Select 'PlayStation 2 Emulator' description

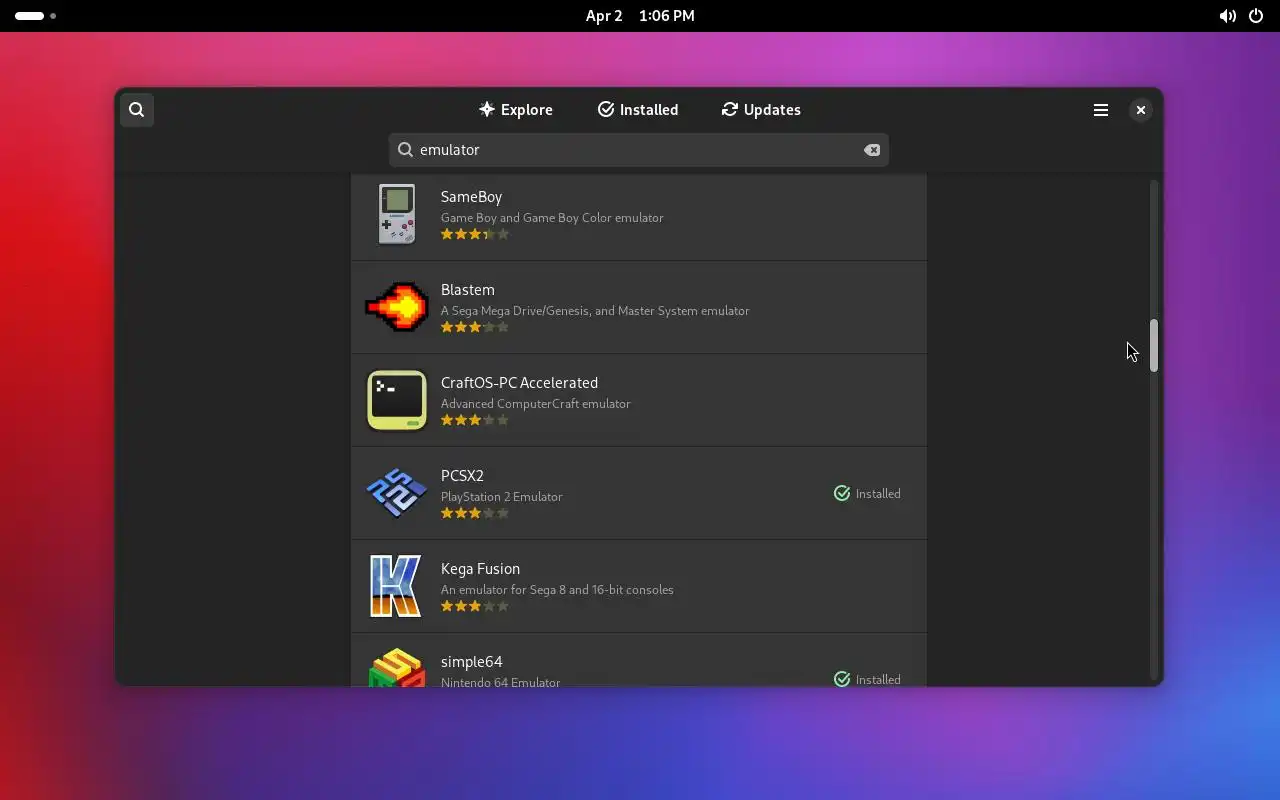pyautogui.click(x=502, y=497)
